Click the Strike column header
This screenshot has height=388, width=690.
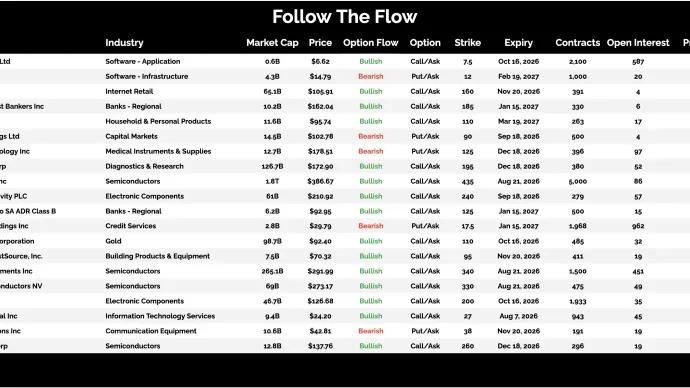coord(467,43)
